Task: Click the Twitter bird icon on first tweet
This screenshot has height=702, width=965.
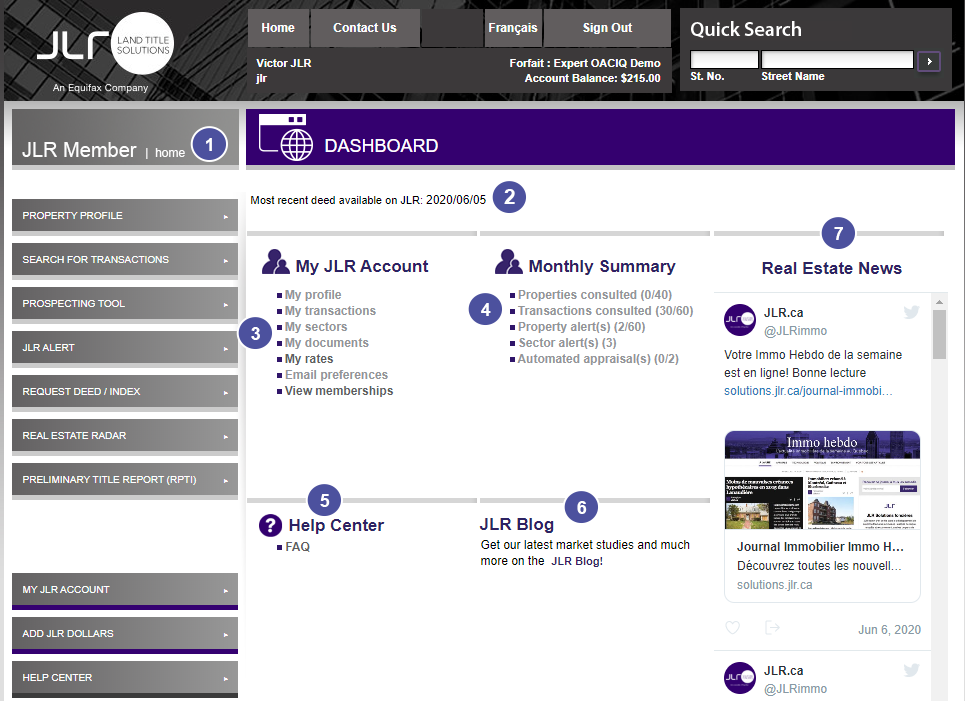Action: pos(911,312)
